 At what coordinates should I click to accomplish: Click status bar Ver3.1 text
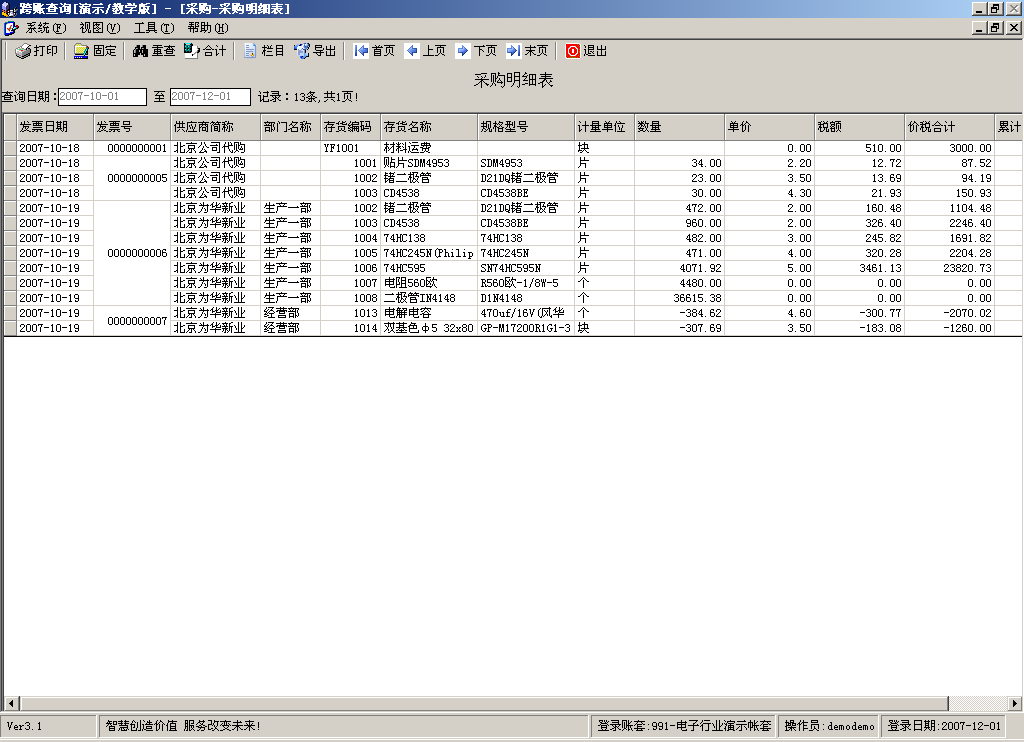(x=24, y=726)
